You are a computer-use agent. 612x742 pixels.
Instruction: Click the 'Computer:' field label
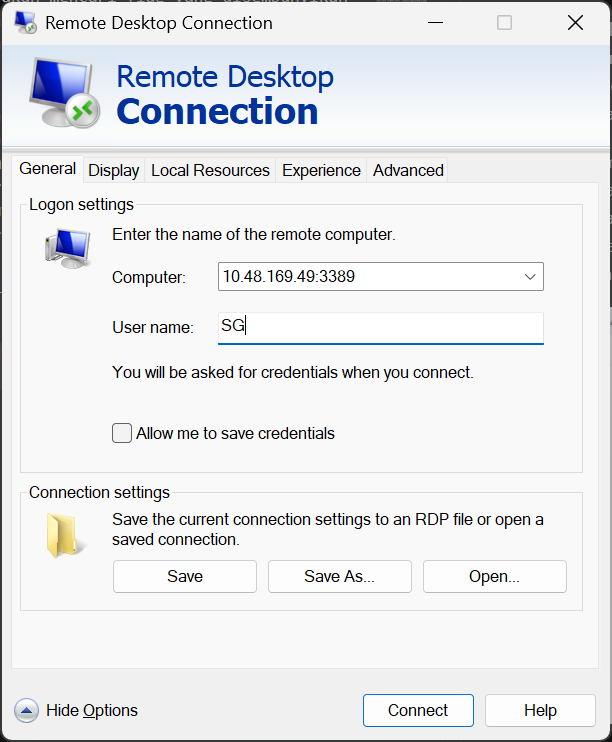pyautogui.click(x=149, y=277)
